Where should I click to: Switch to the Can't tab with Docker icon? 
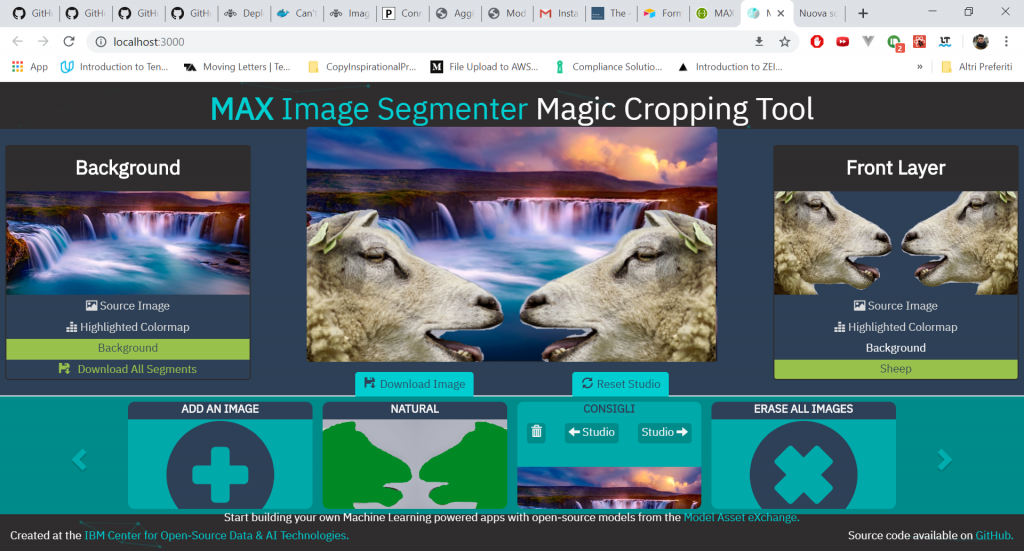pyautogui.click(x=296, y=13)
